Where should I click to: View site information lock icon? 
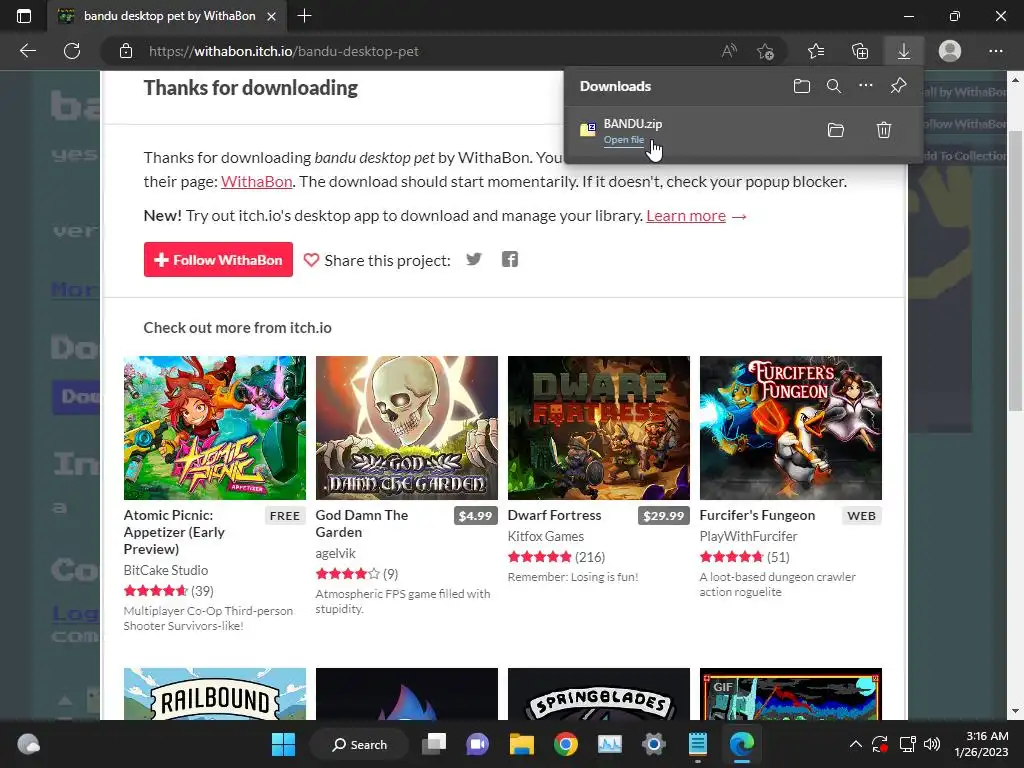coord(126,51)
